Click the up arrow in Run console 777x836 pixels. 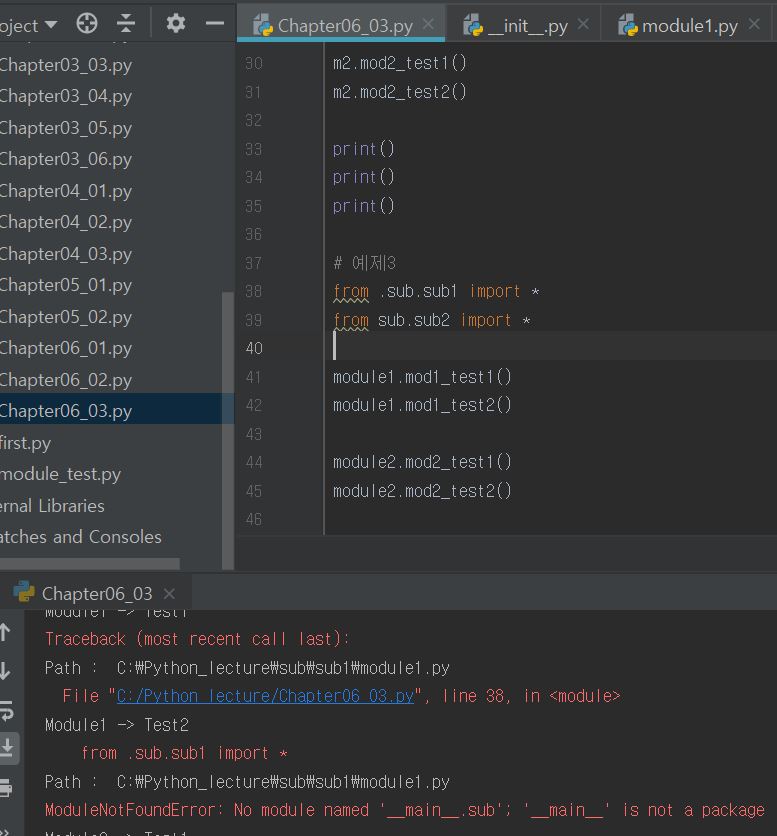click(x=6, y=632)
